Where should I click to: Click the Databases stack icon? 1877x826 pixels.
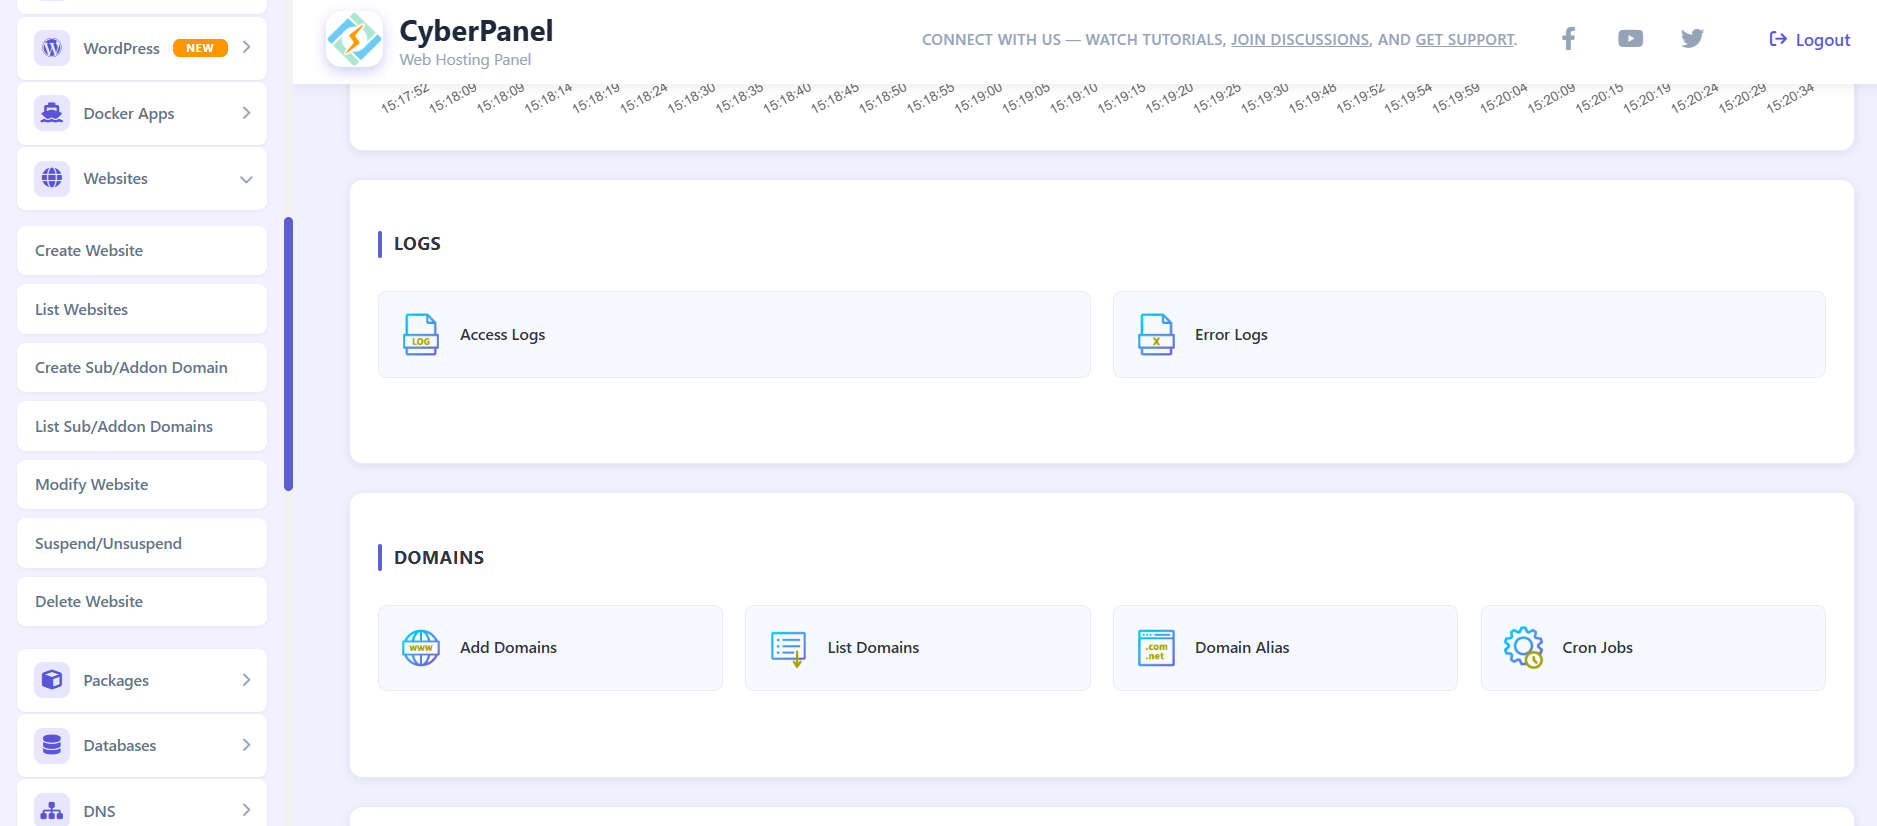(52, 745)
